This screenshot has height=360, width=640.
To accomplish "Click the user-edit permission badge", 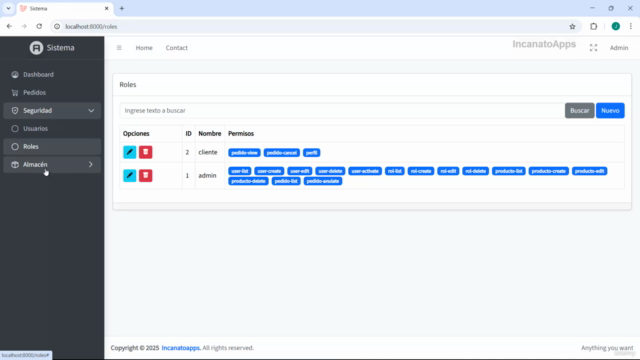I will (300, 171).
